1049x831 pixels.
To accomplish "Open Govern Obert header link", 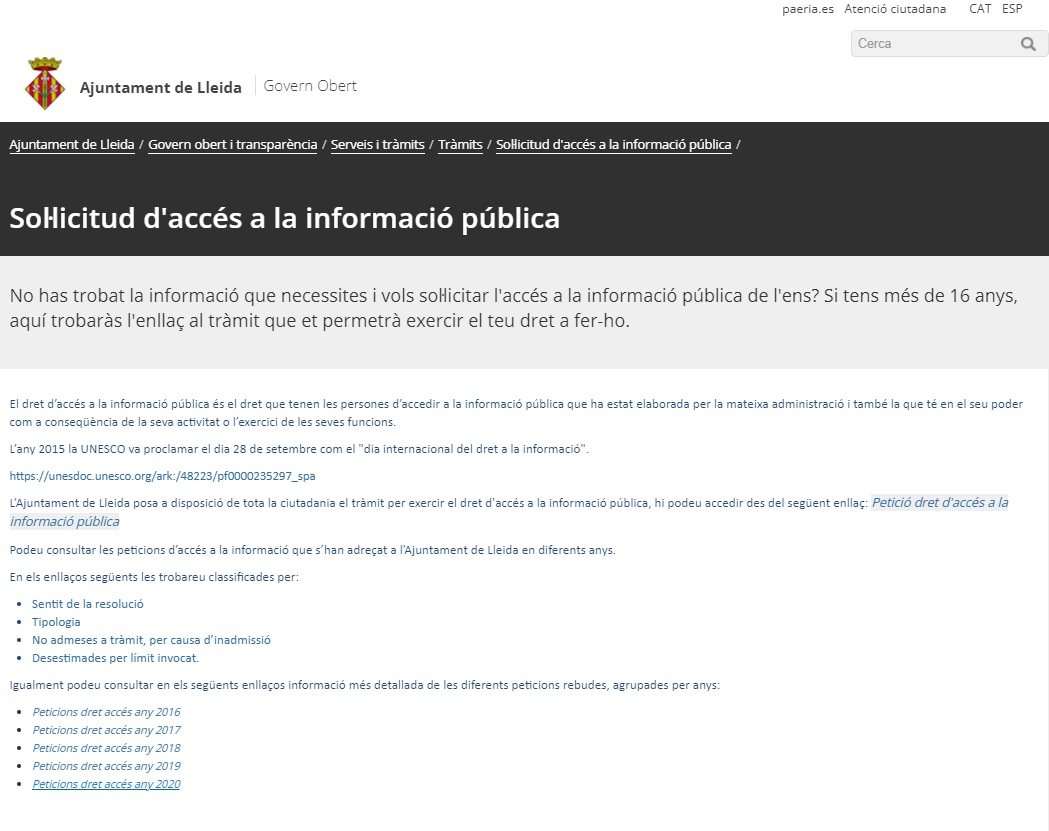I will click(x=310, y=86).
